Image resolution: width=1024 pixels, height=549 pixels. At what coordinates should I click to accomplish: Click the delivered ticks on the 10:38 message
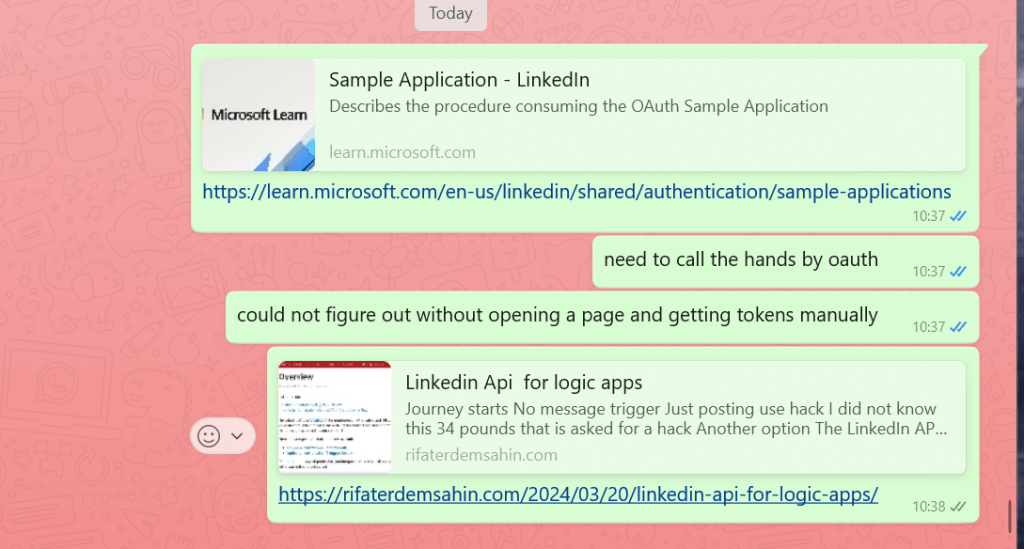[958, 507]
